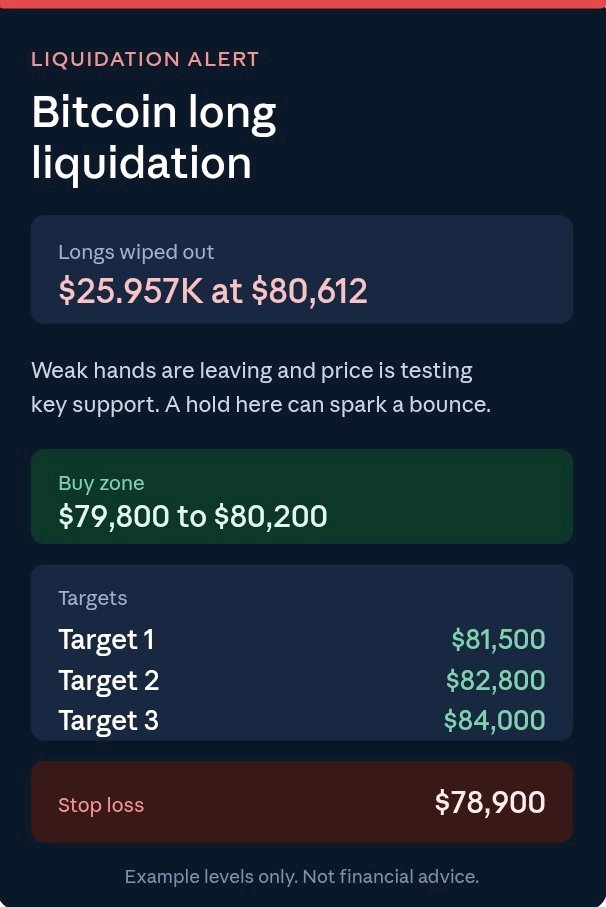The image size is (606, 907).
Task: Select the $78,900 stop loss value
Action: [x=490, y=802]
